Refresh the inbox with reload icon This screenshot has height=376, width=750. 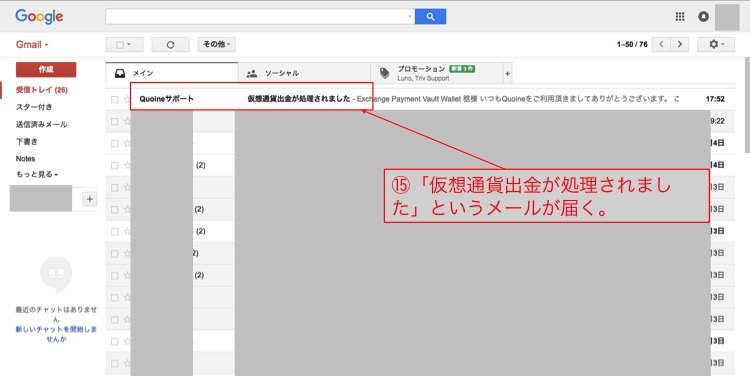click(x=170, y=44)
